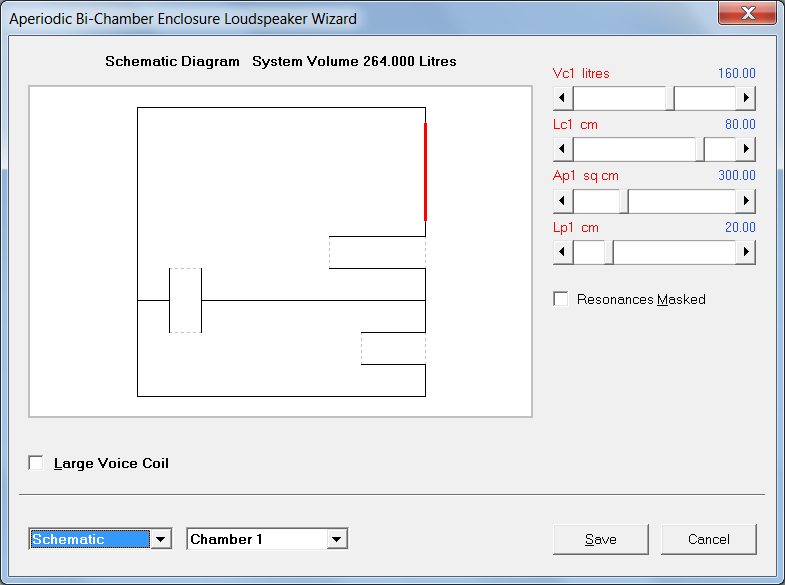The height and width of the screenshot is (585, 785).
Task: Decrease Ap1 sq cm with left arrow
Action: pyautogui.click(x=563, y=201)
